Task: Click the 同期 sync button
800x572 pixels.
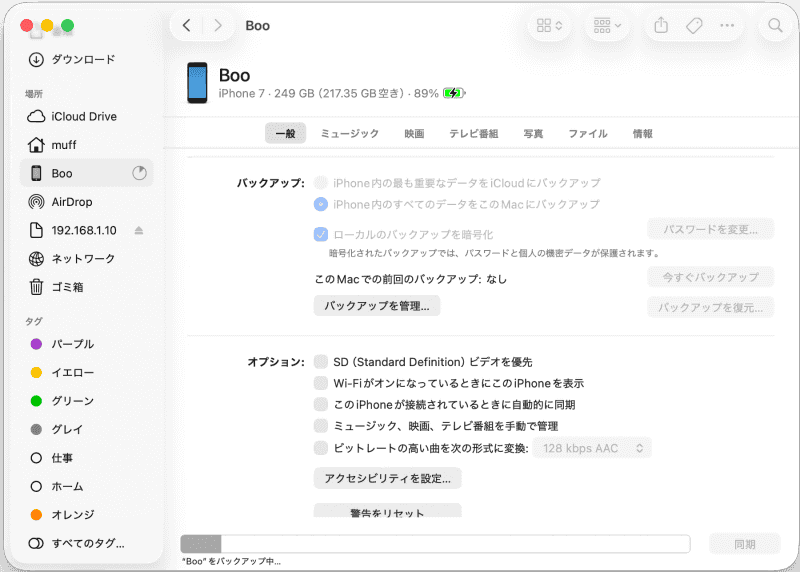Action: pyautogui.click(x=744, y=544)
